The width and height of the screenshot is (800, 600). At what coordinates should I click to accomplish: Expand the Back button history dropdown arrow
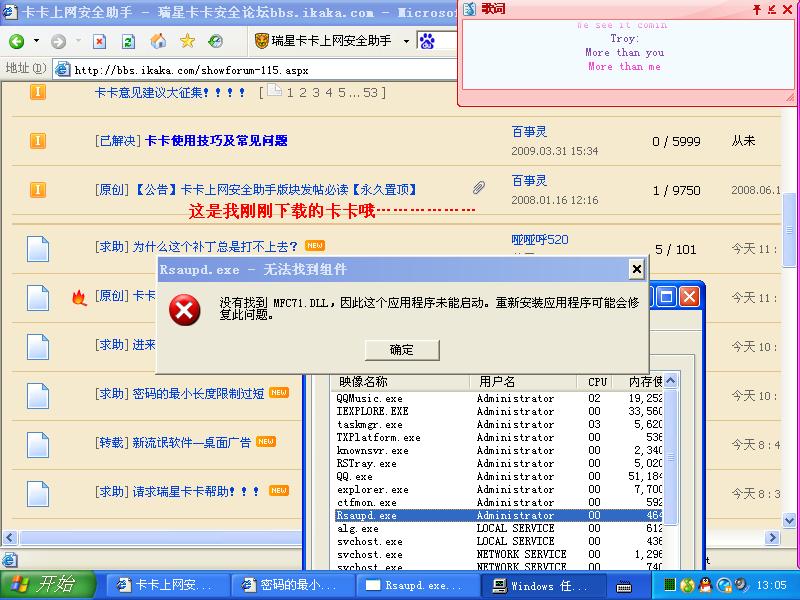coord(36,41)
